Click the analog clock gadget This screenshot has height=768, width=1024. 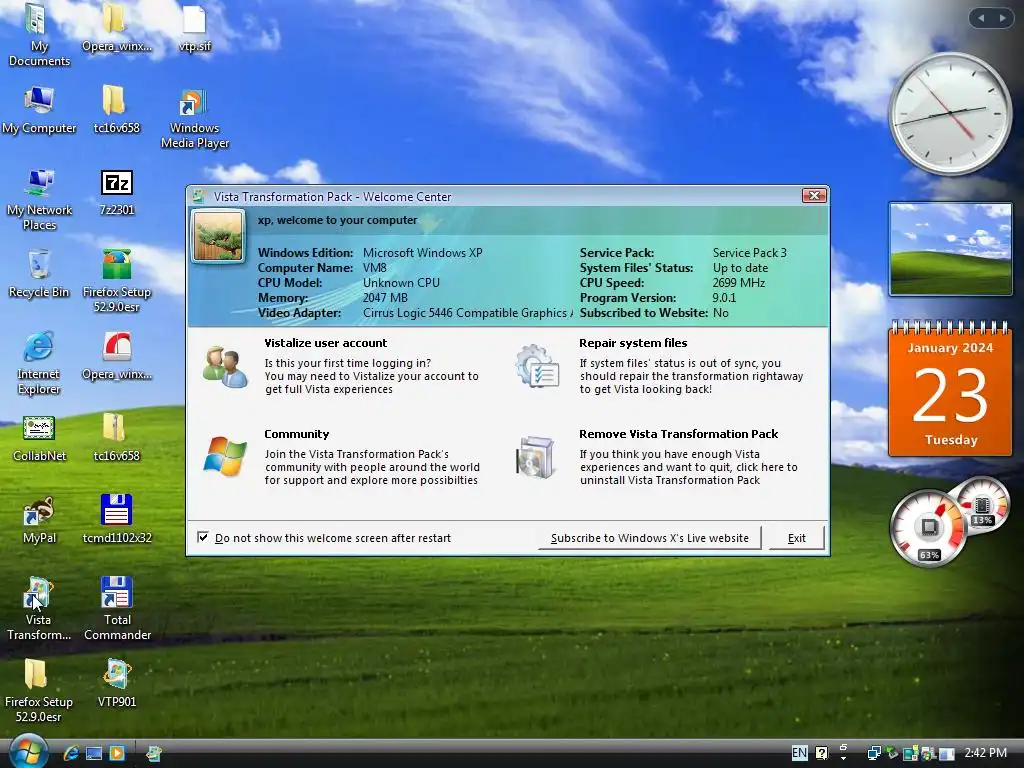point(950,114)
